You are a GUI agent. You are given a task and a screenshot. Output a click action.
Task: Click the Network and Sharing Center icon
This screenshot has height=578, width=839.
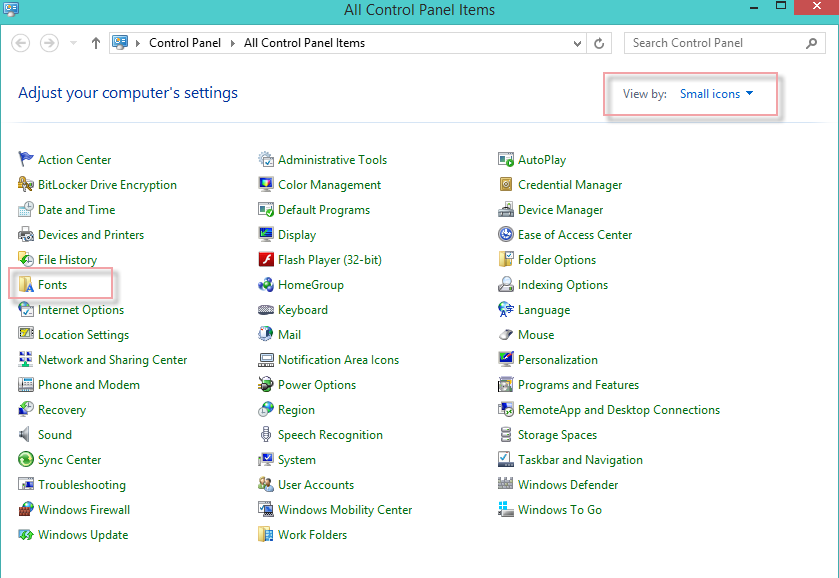click(26, 359)
